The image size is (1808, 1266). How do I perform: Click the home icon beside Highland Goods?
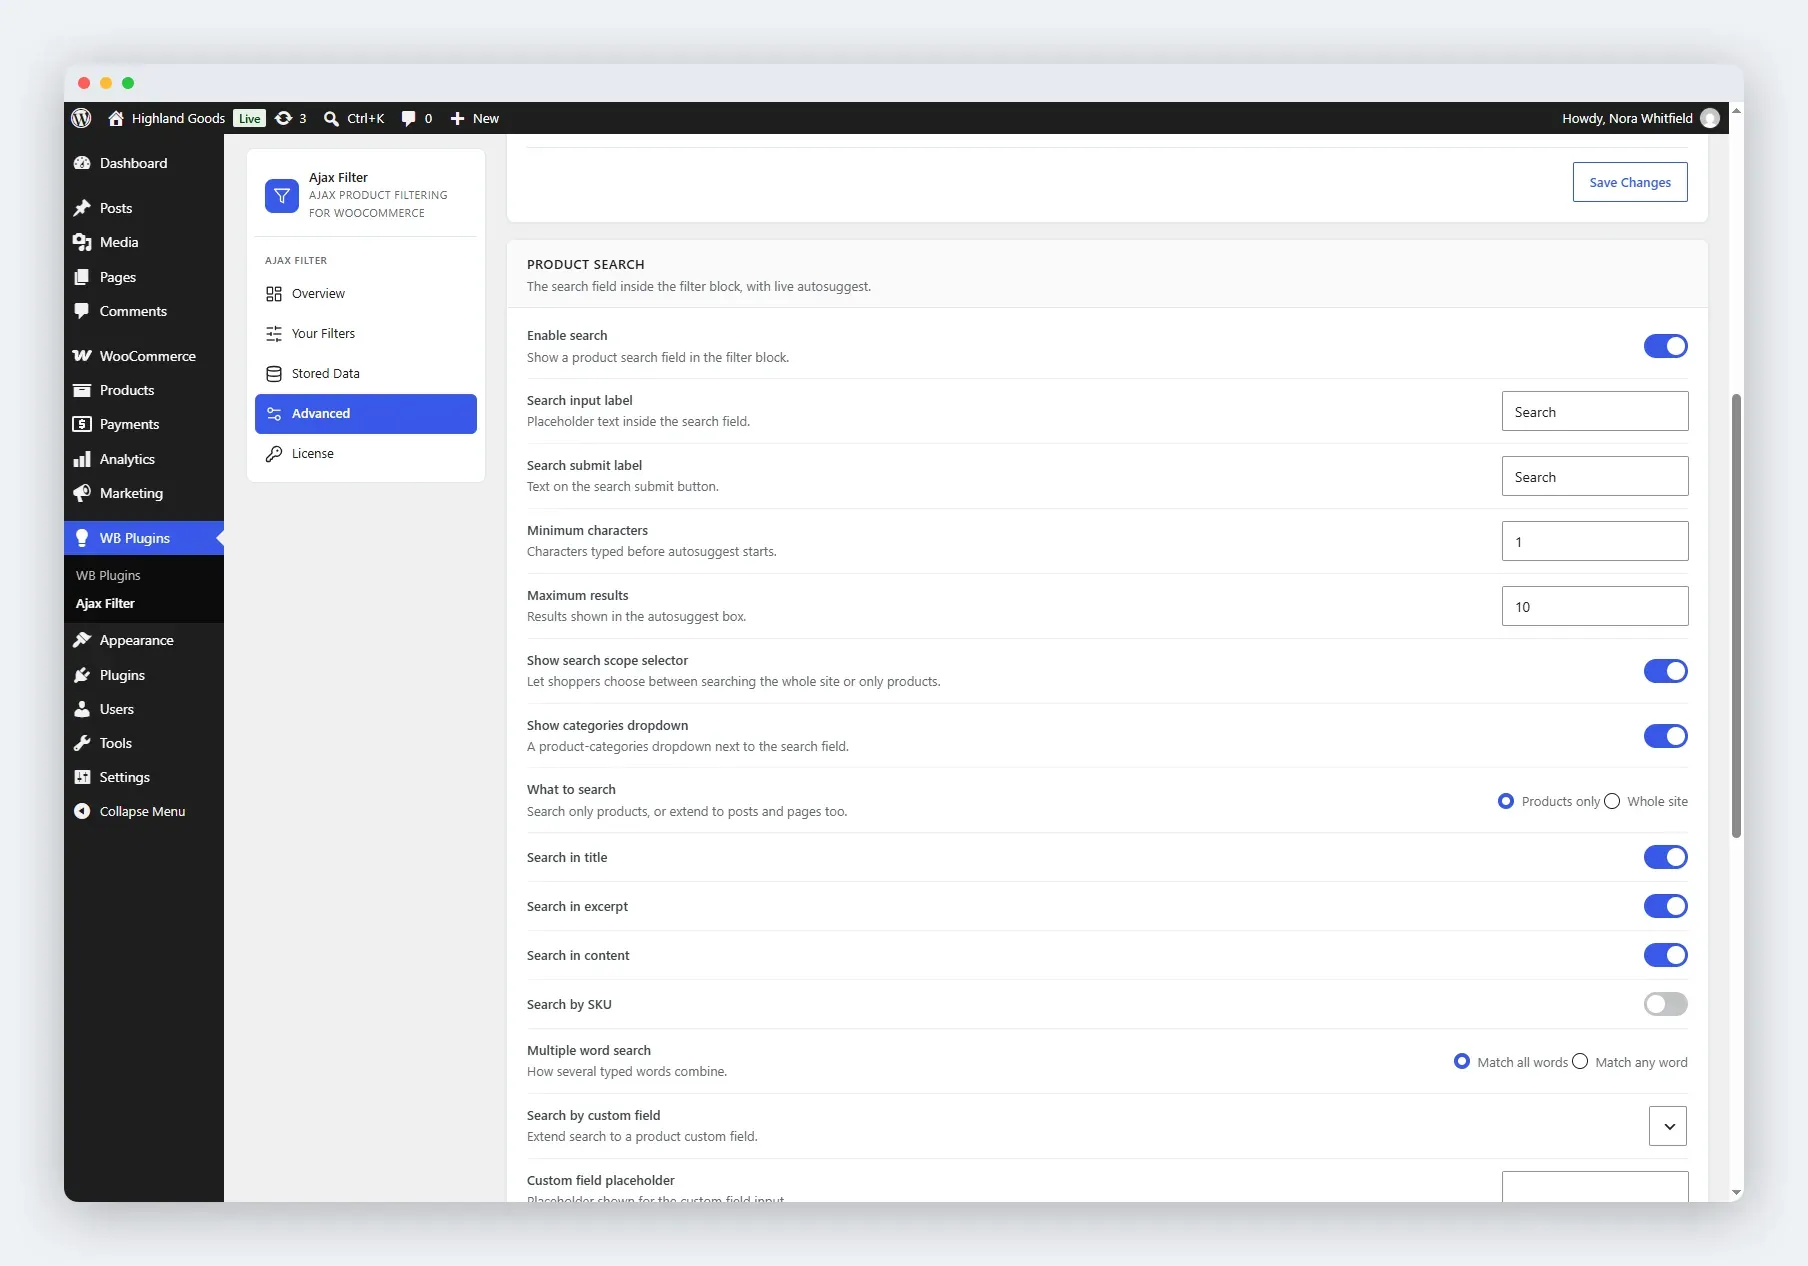click(116, 118)
